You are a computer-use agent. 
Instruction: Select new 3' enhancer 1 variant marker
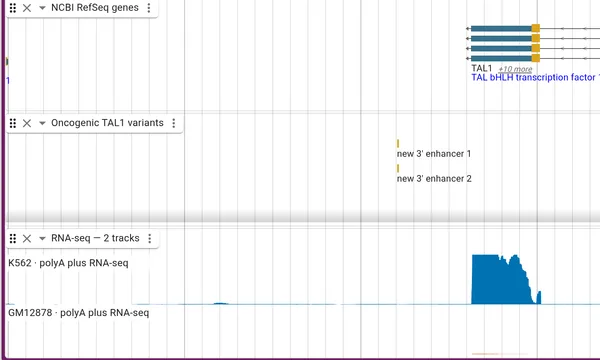click(398, 143)
